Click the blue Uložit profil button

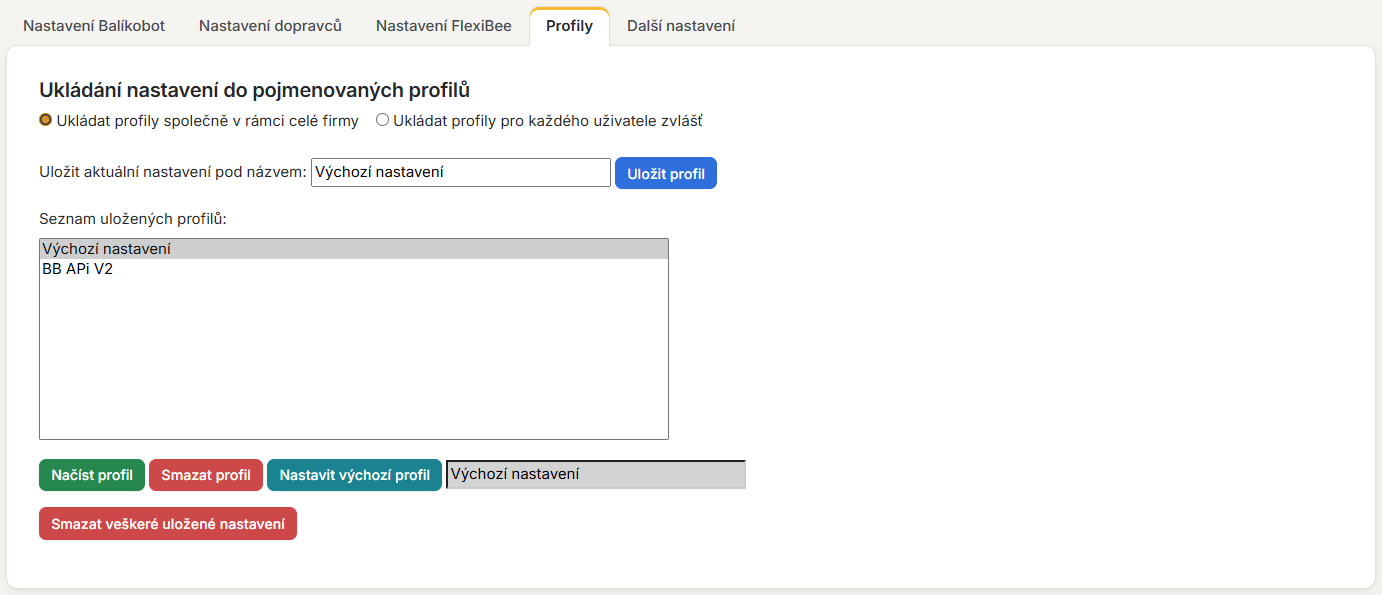pyautogui.click(x=666, y=173)
